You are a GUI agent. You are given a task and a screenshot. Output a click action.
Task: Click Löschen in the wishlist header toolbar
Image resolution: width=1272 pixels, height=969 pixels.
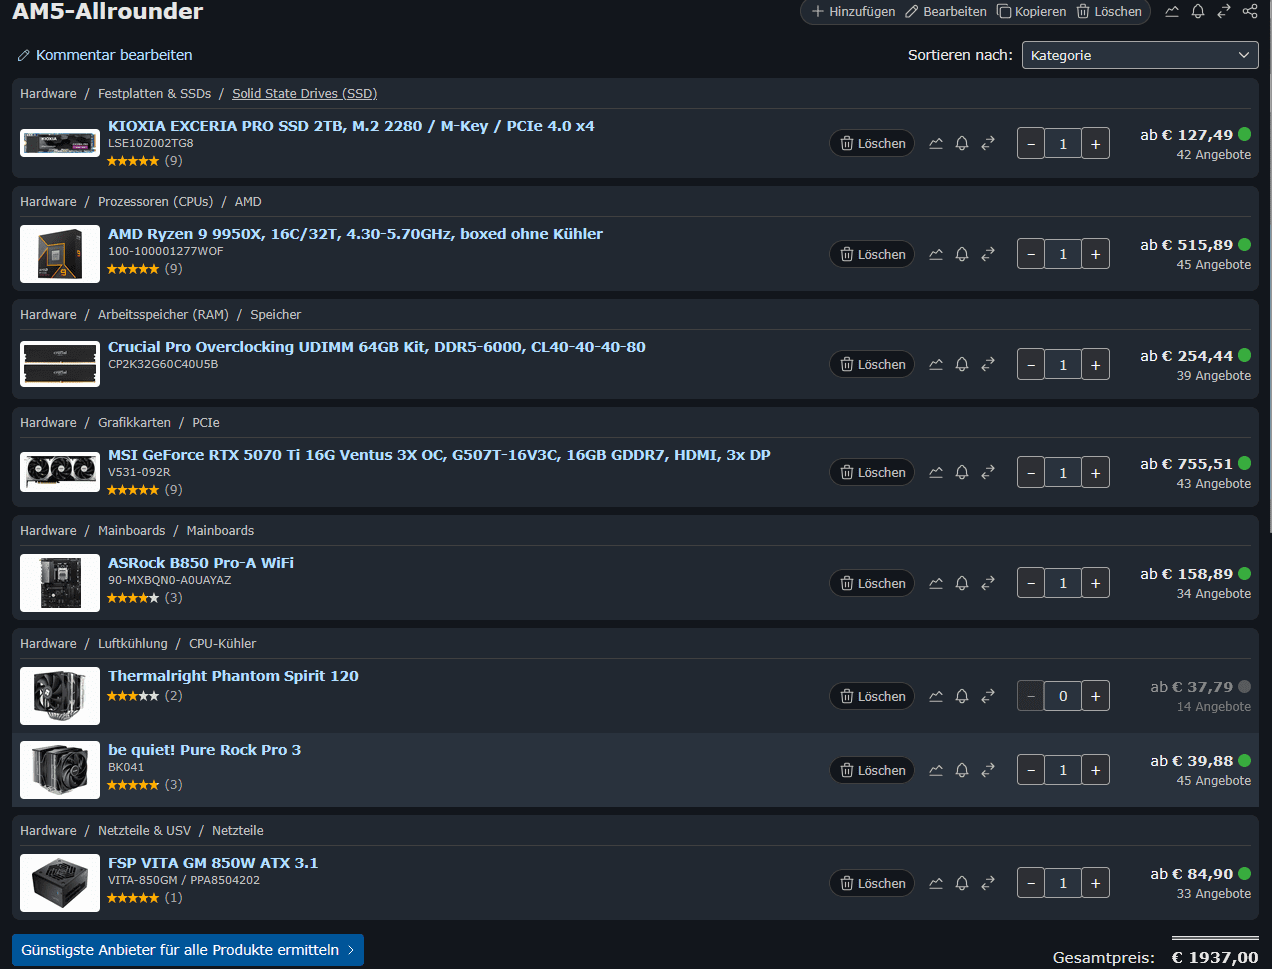(1109, 11)
